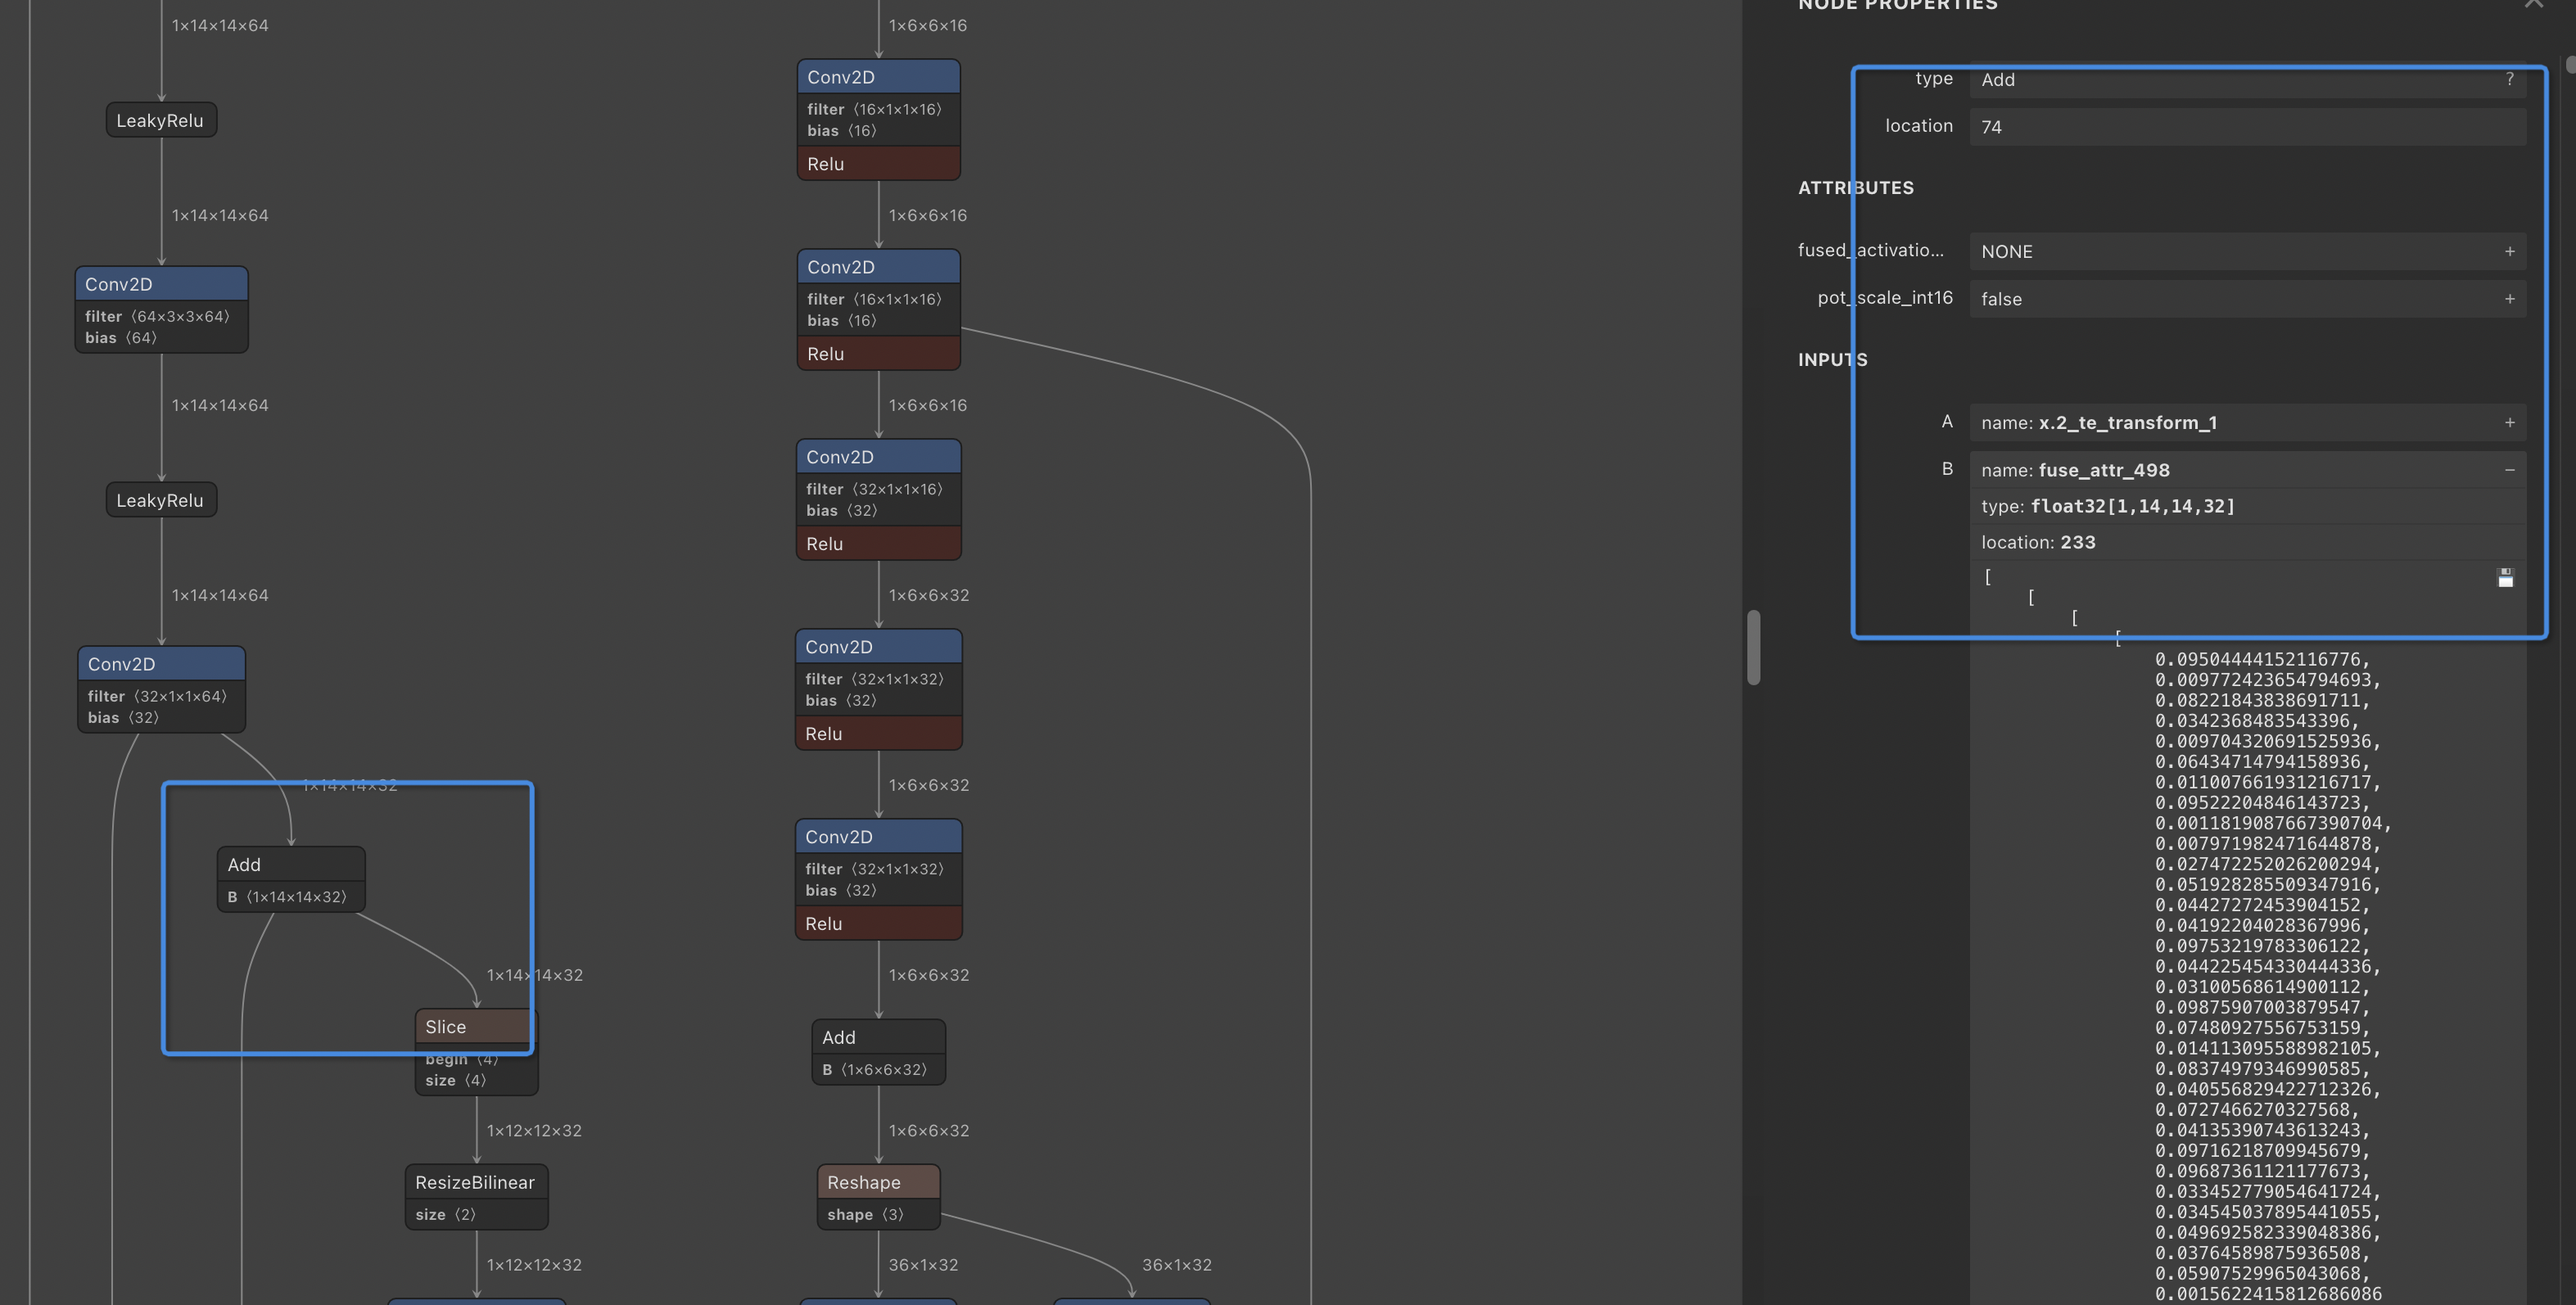The width and height of the screenshot is (2576, 1305).
Task: Select Add node with B 1×6×6×32
Action: pos(877,1038)
